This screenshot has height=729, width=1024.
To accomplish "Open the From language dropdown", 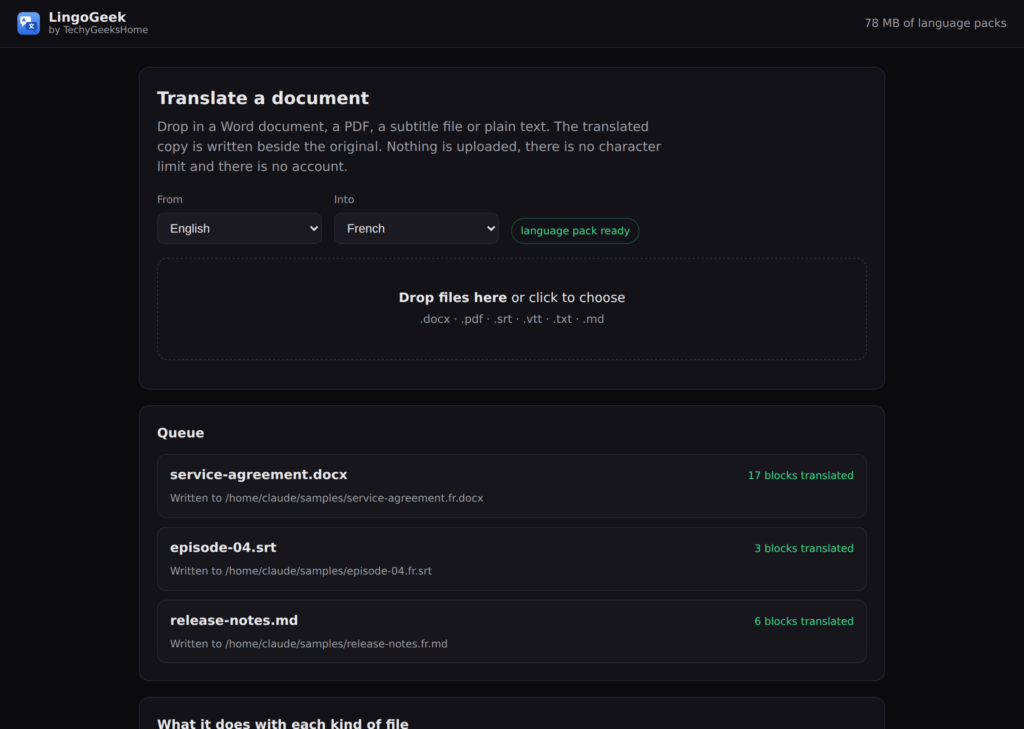I will tap(239, 228).
